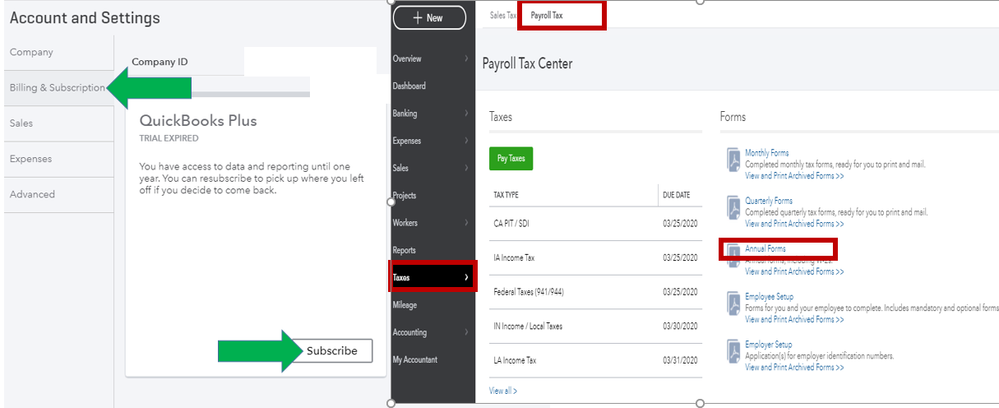999x408 pixels.
Task: Click the Employer Setup PDF icon
Action: 733,351
